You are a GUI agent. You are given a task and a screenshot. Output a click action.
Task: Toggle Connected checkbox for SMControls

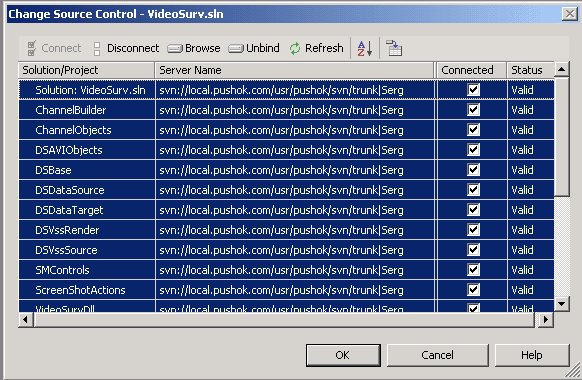tap(473, 270)
